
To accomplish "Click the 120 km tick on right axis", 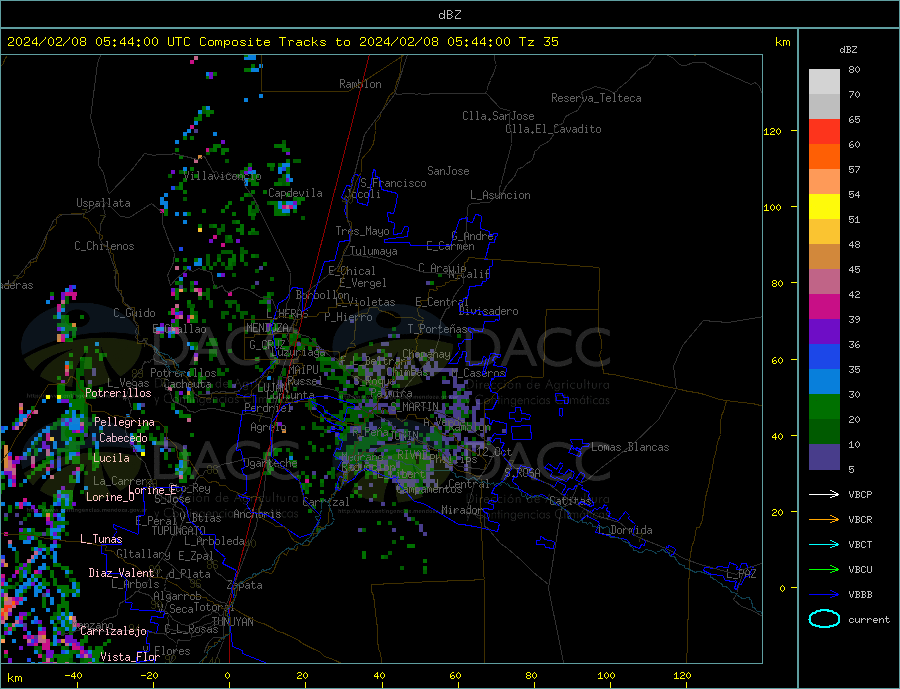I will point(773,131).
